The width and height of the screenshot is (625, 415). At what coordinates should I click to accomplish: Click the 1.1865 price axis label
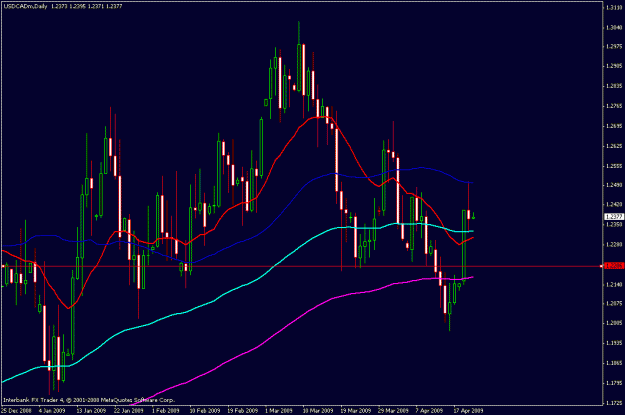coord(614,364)
